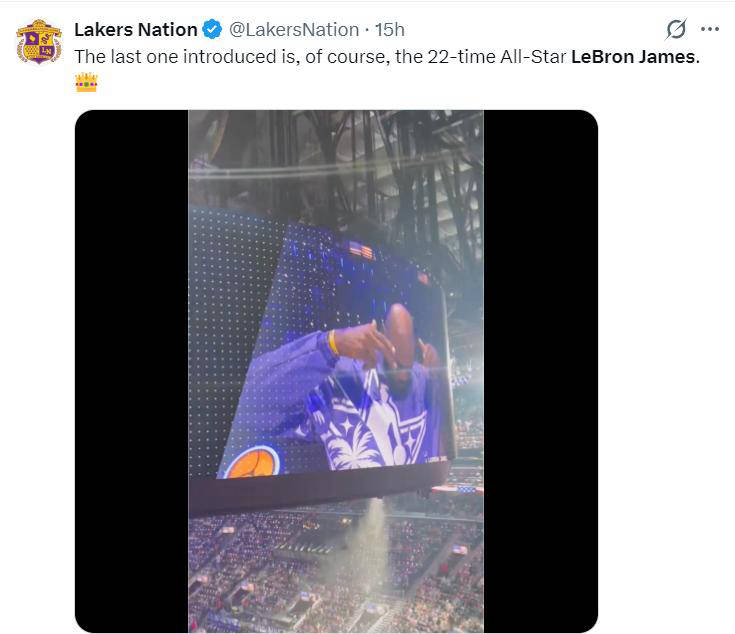Open the @LakersNation handle link
Image resolution: width=735 pixels, height=634 pixels.
(294, 30)
